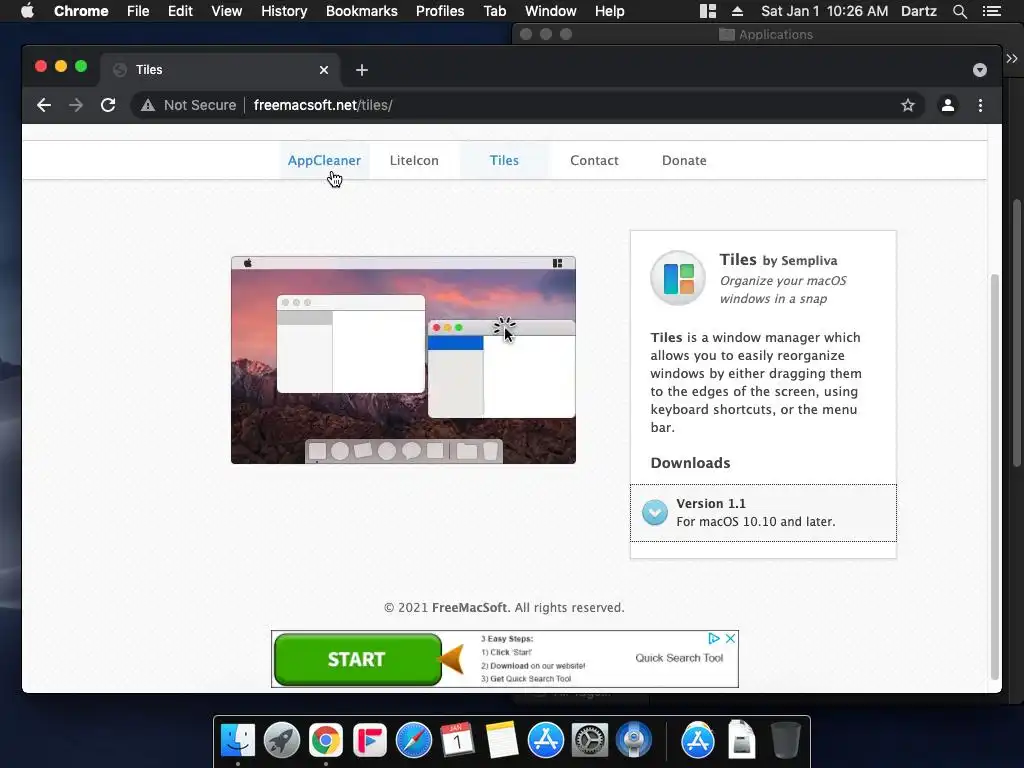Click the Tiles menu bar icon
Screen dimensions: 1024x768
708,11
